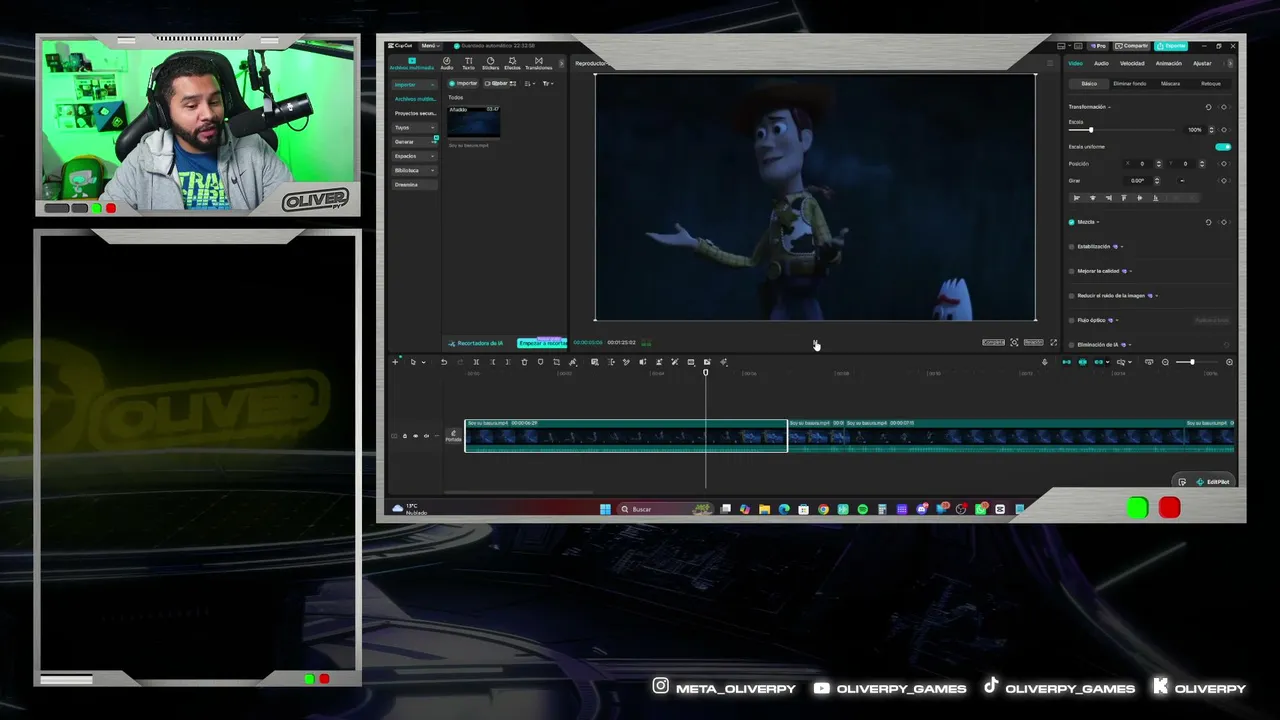Select Proyectos secundarios in sidebar
The height and width of the screenshot is (720, 1280).
[414, 113]
